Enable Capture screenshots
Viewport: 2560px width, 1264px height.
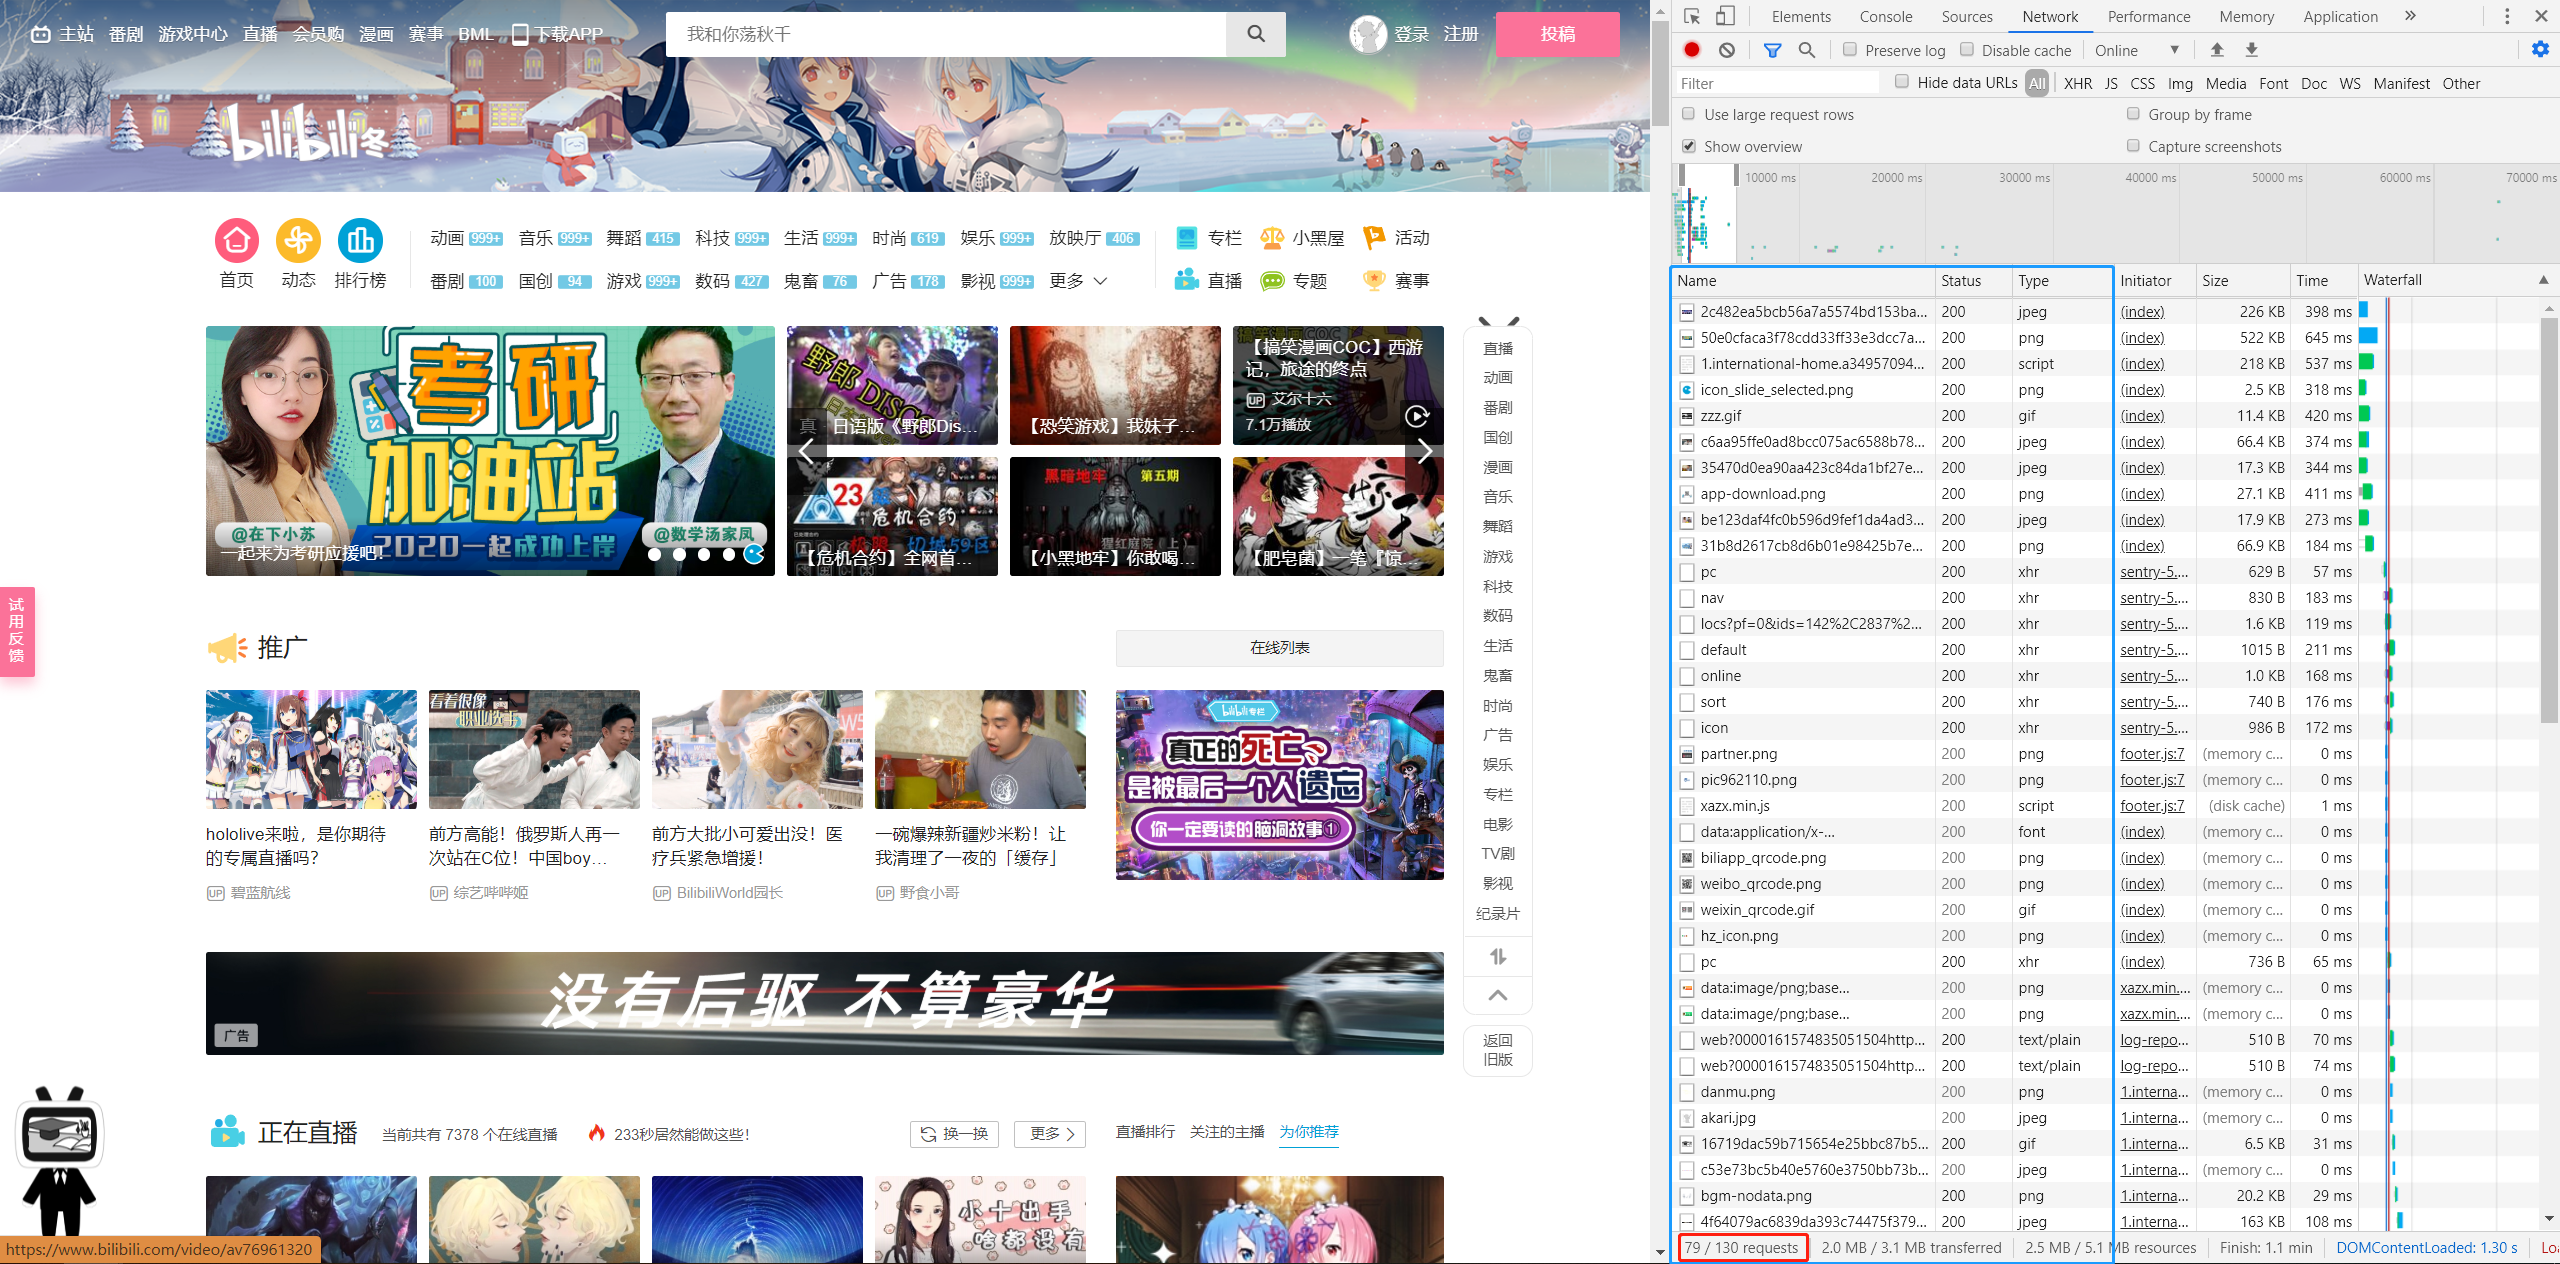(x=2133, y=146)
